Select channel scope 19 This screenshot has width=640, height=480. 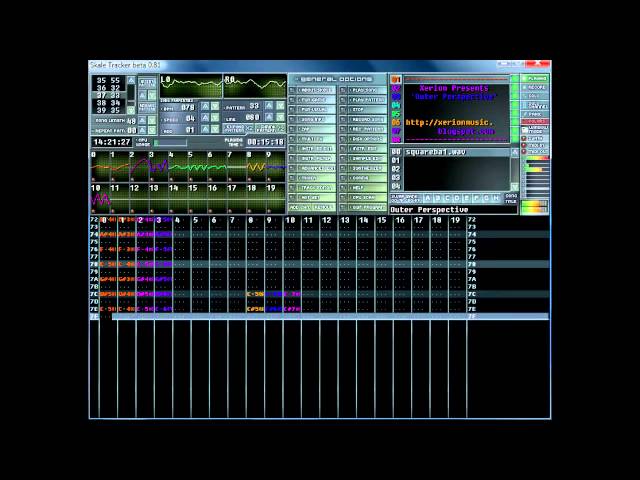(276, 199)
